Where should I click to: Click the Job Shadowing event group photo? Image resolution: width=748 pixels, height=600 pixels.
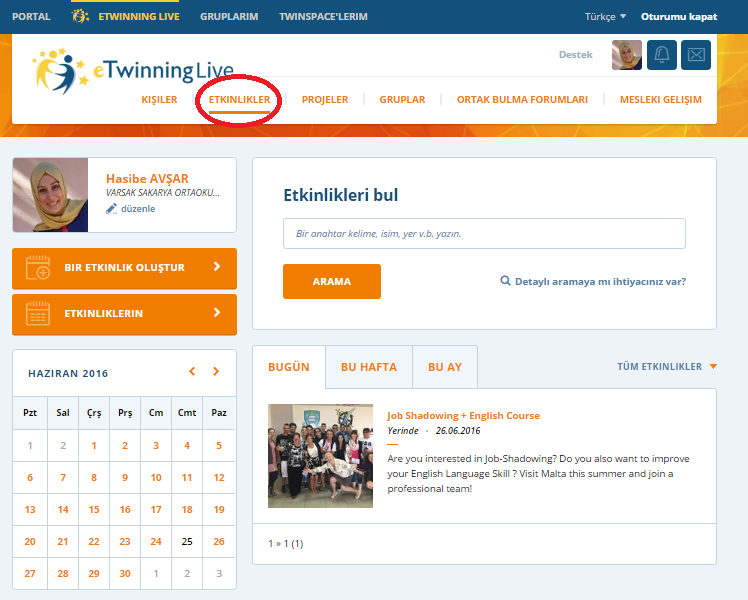[321, 455]
